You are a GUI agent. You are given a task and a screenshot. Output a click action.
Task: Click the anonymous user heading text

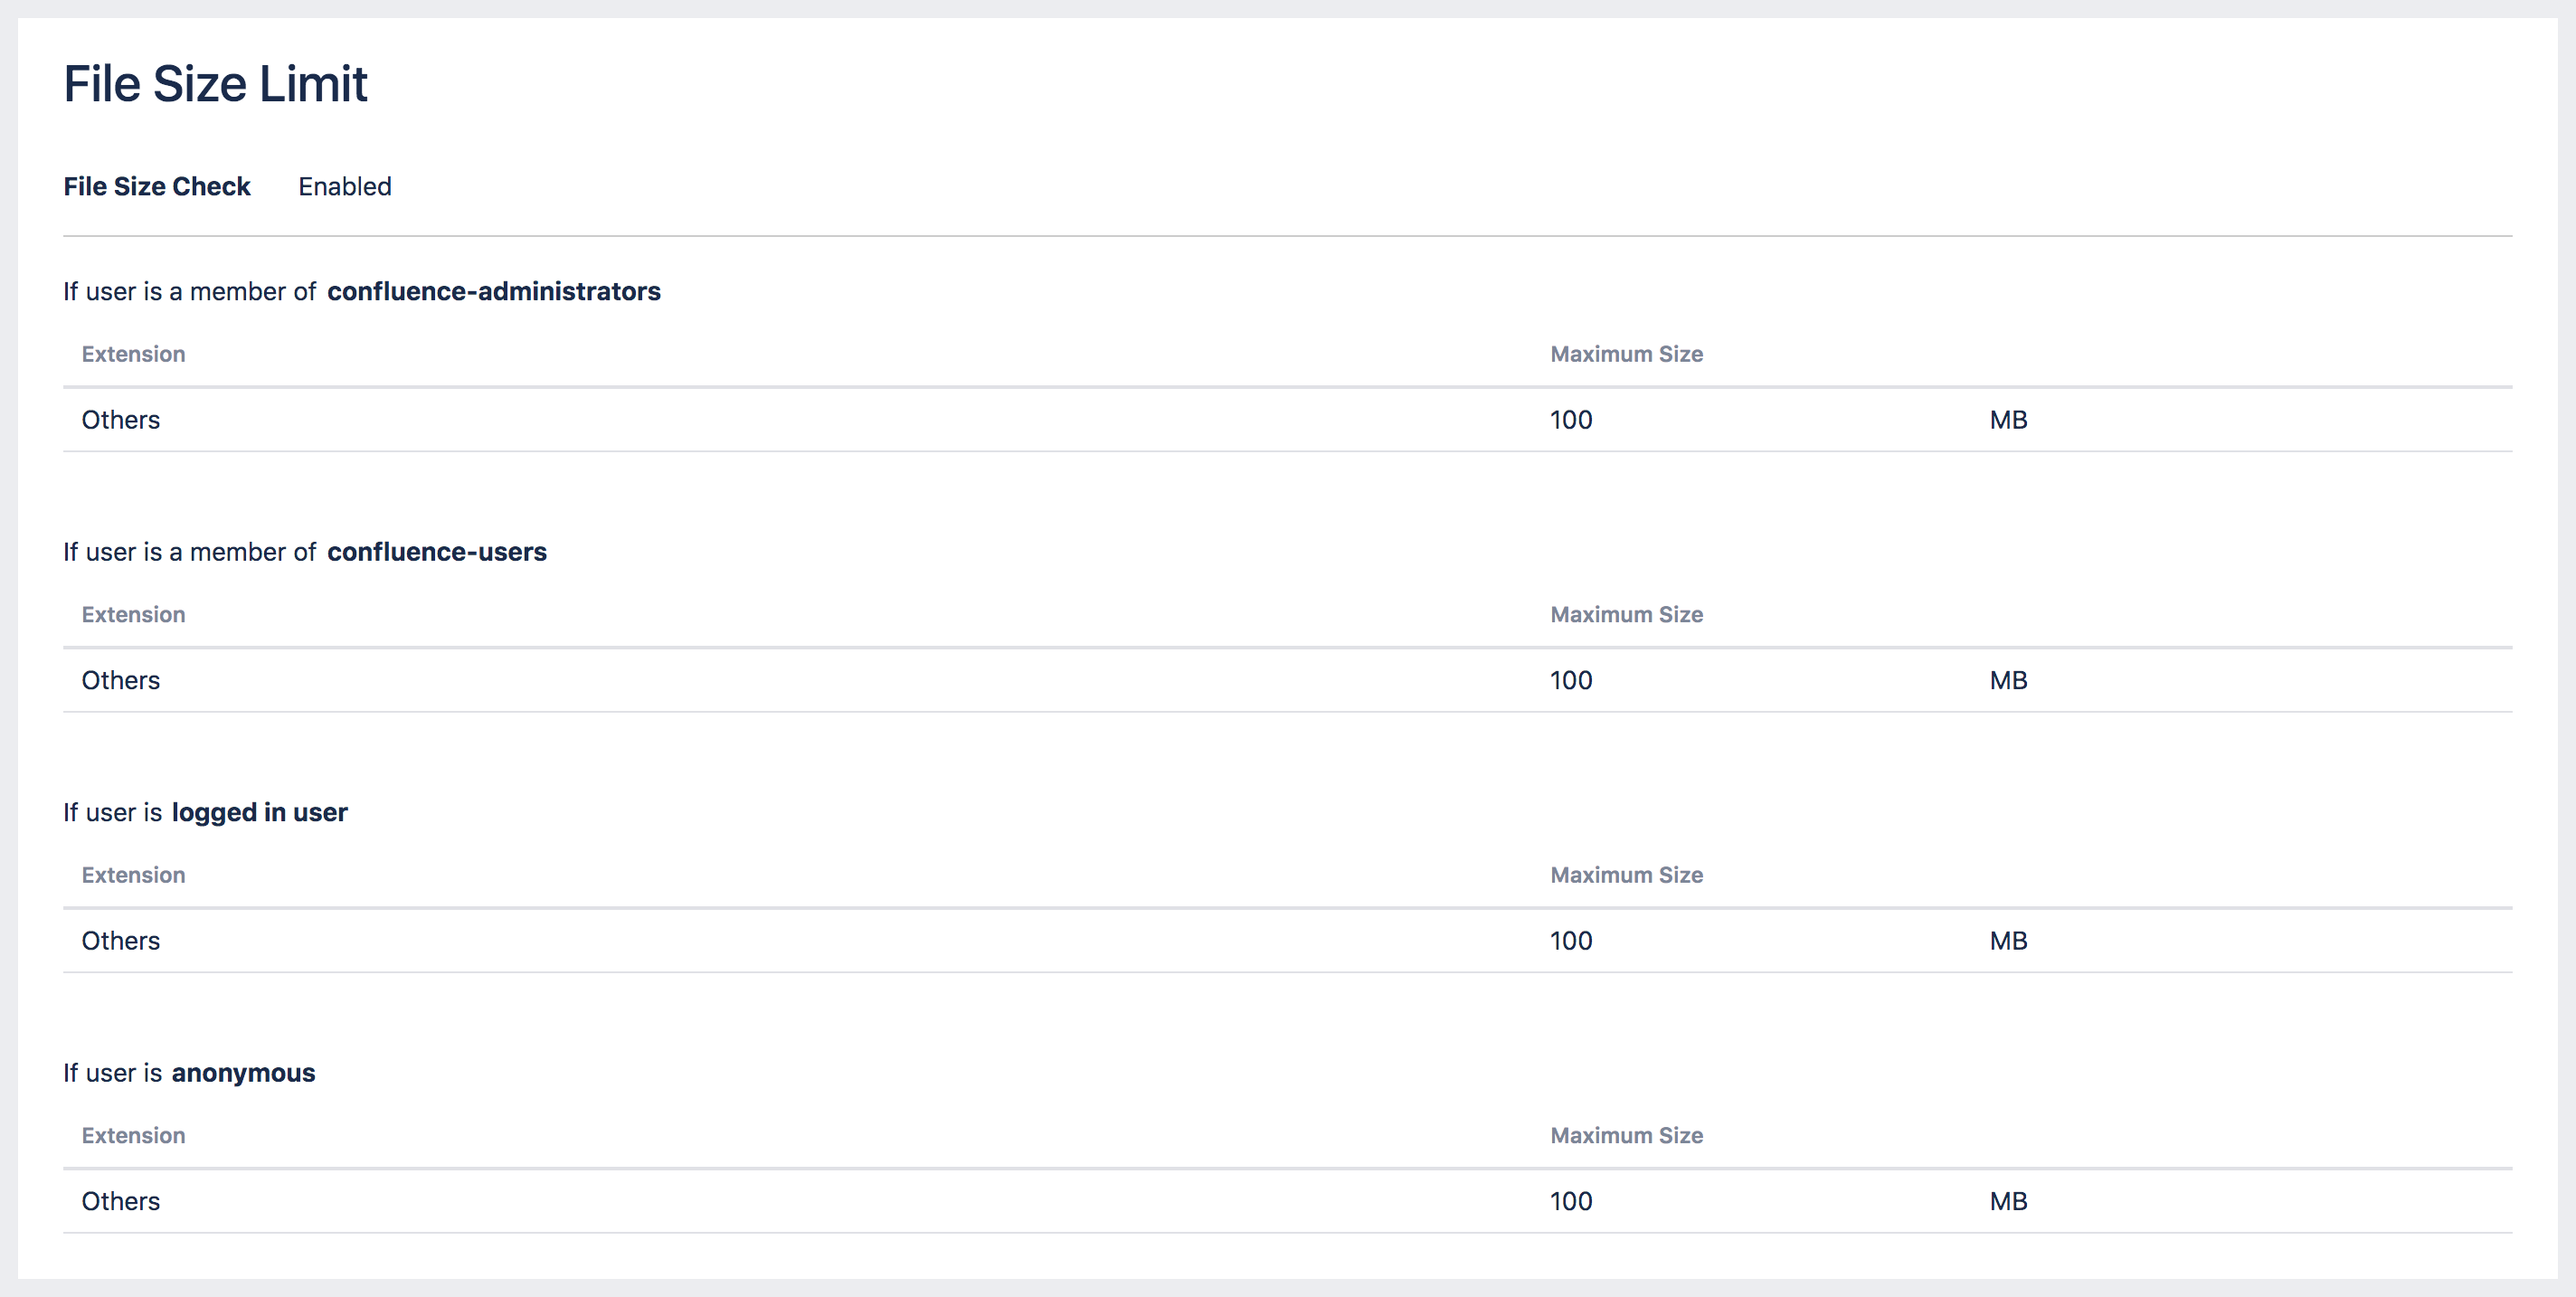point(243,1073)
